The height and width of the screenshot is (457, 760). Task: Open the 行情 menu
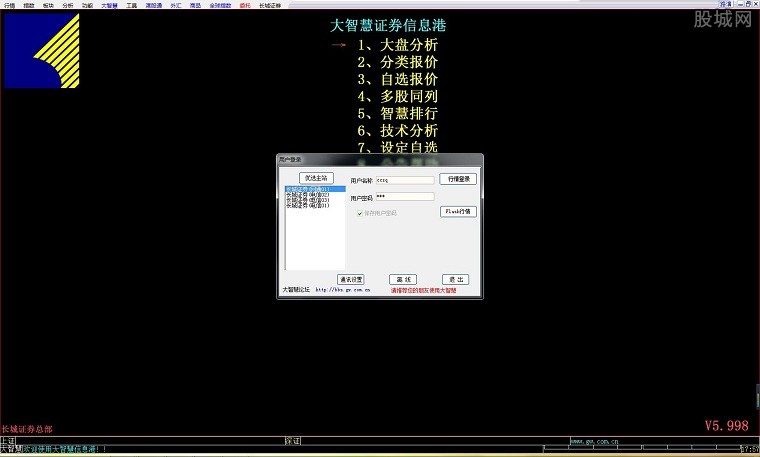click(9, 5)
